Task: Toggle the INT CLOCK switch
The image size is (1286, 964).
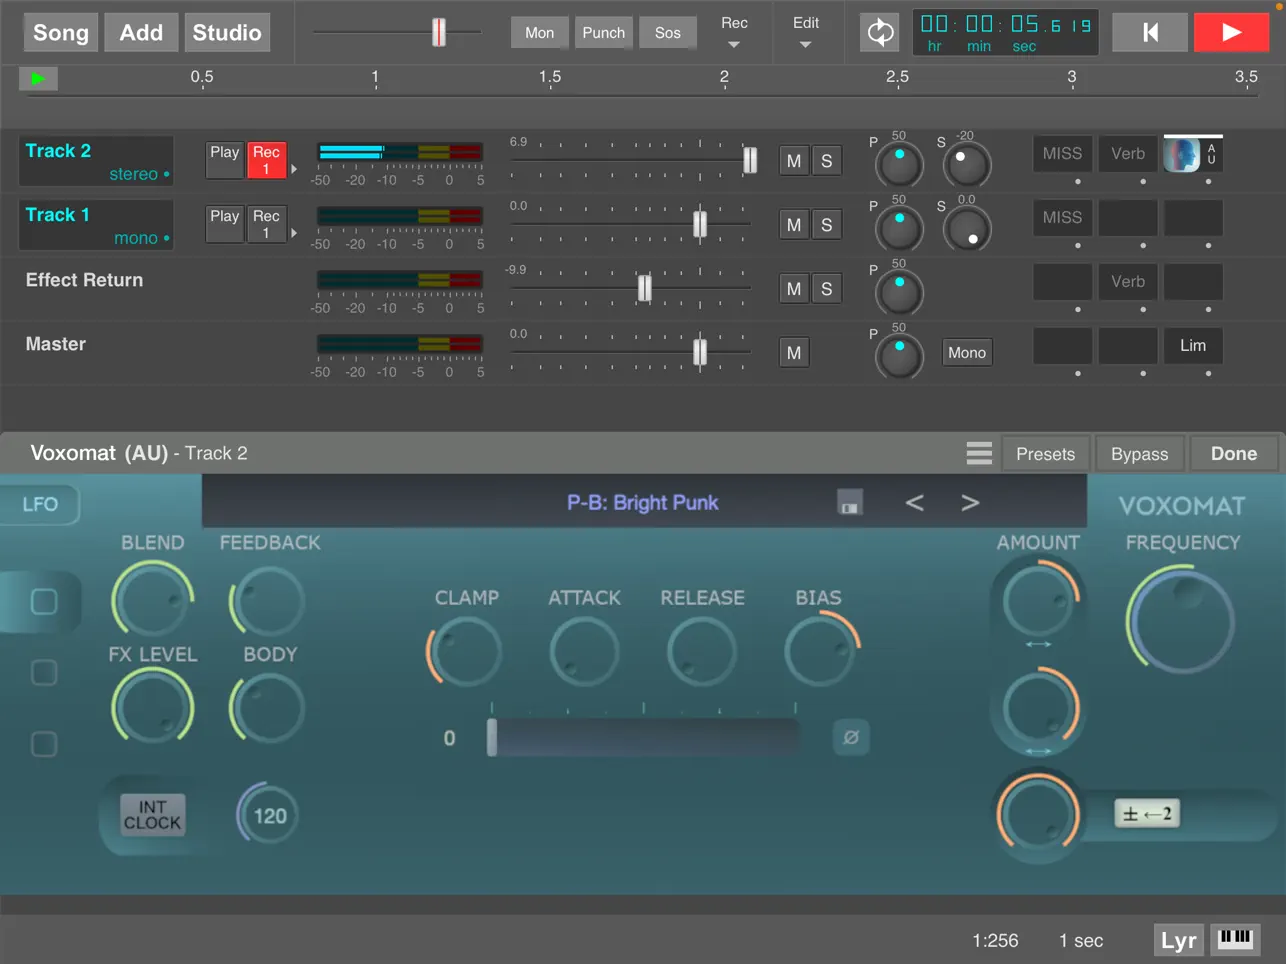Action: pos(152,815)
